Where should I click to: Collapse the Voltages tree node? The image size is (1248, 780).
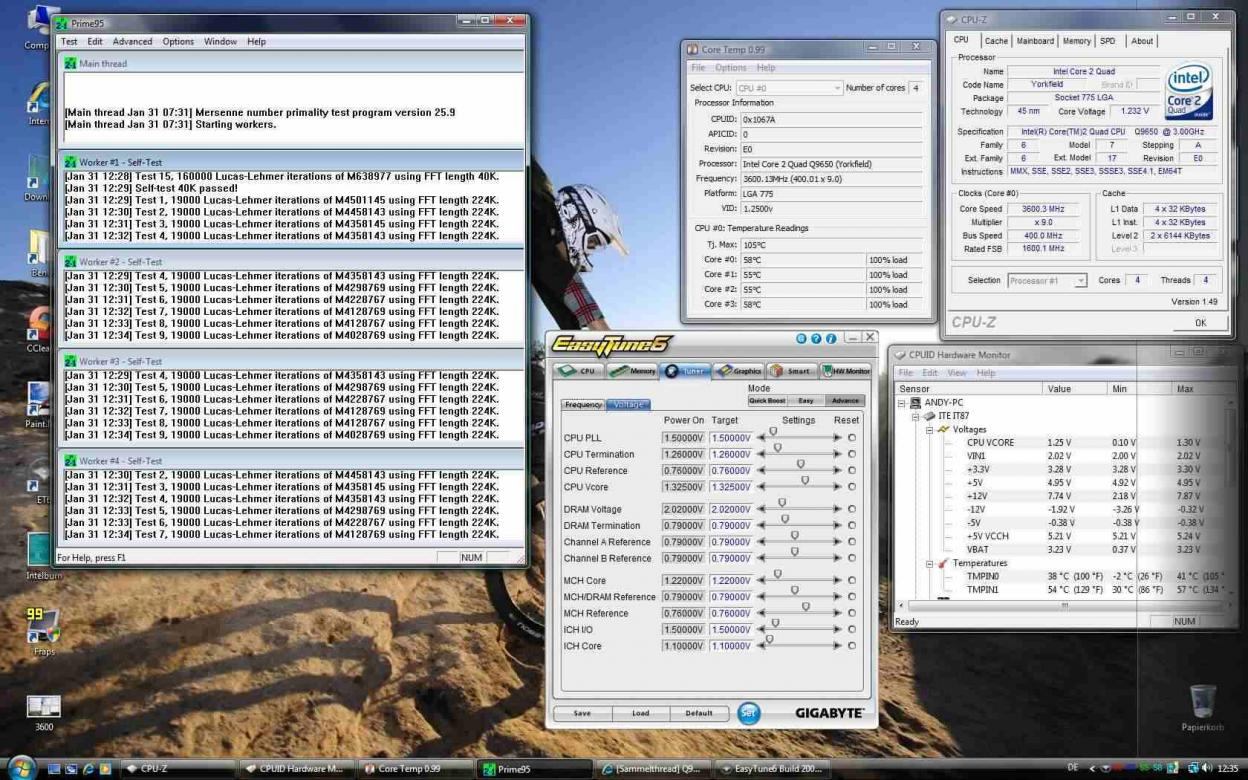tap(930, 430)
